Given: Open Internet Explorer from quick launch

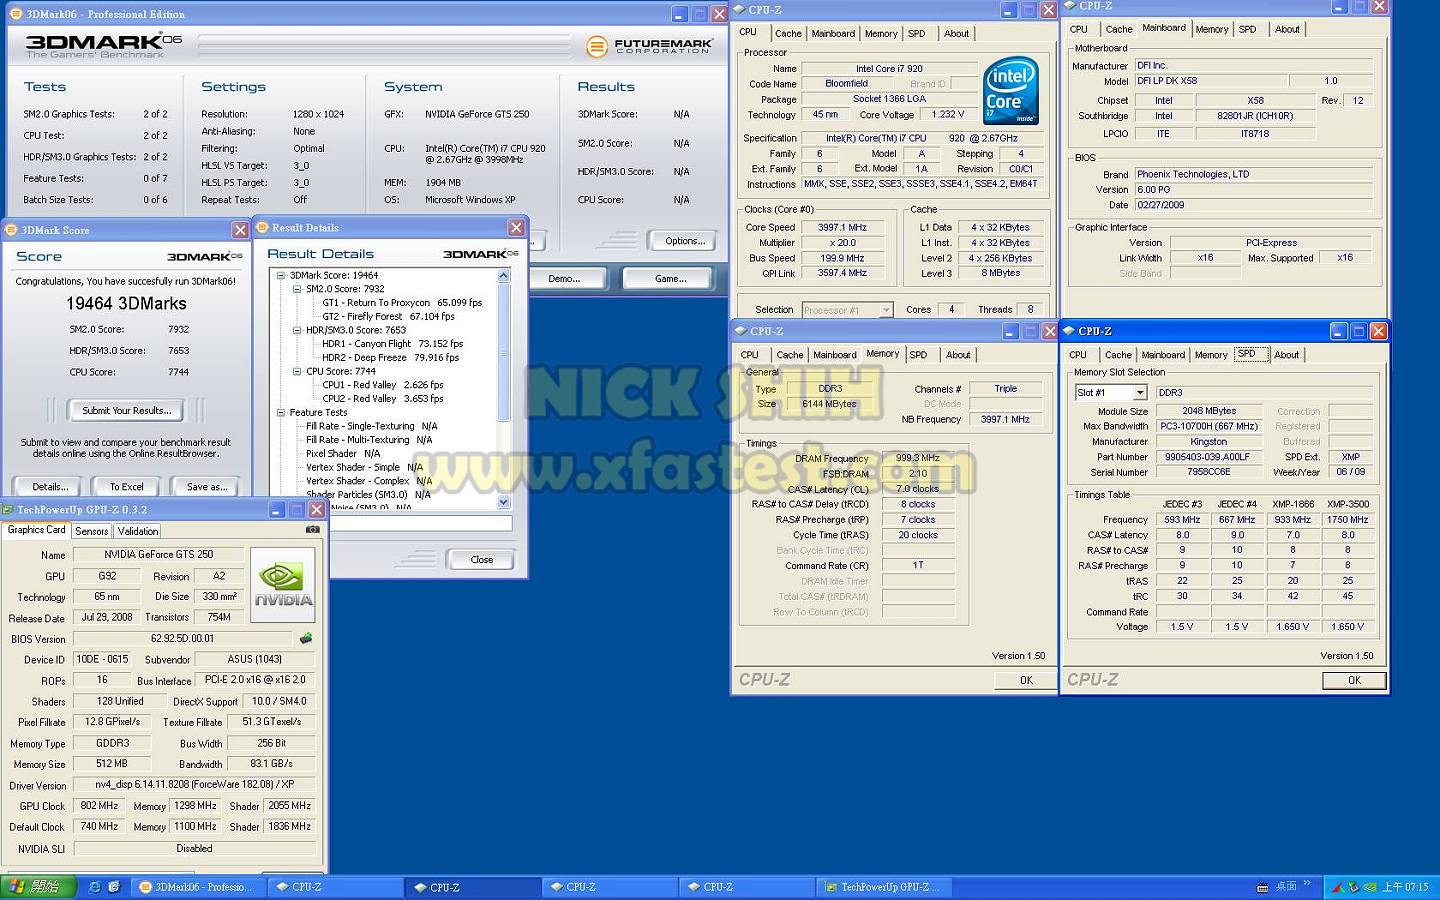Looking at the screenshot, I should 94,887.
